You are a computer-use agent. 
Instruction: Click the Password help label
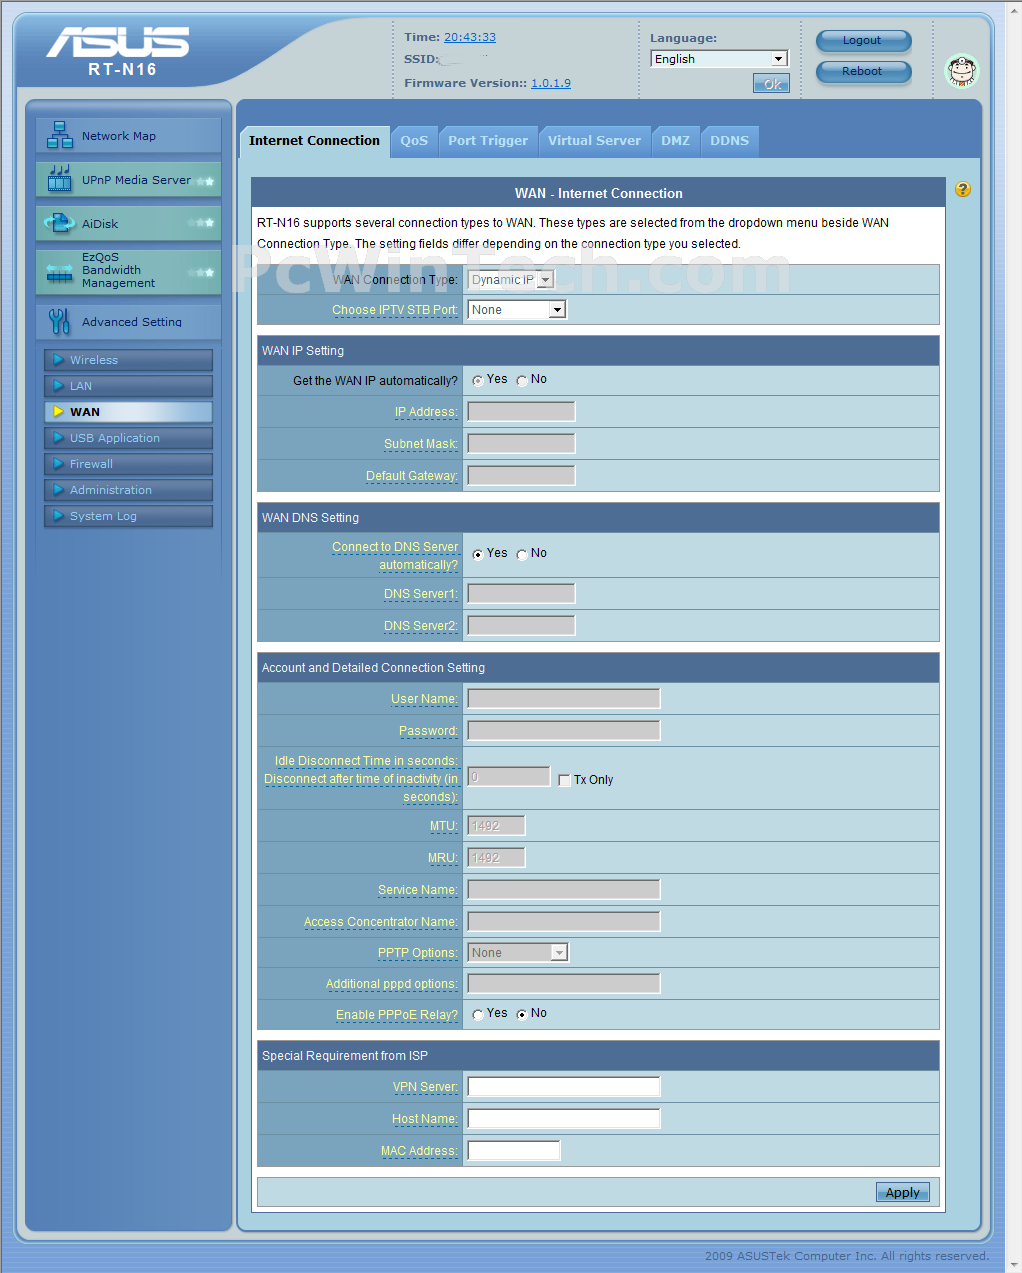coord(428,731)
